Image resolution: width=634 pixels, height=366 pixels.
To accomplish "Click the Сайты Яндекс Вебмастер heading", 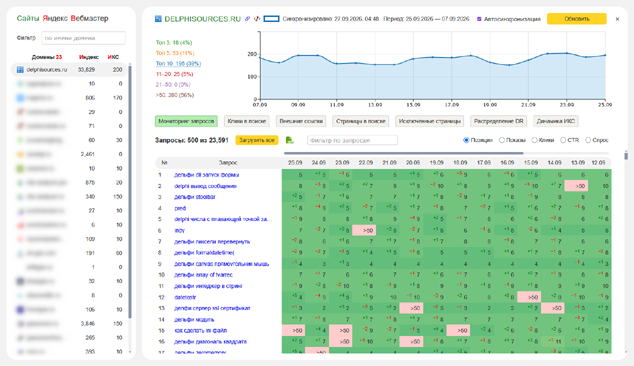I will (x=62, y=18).
